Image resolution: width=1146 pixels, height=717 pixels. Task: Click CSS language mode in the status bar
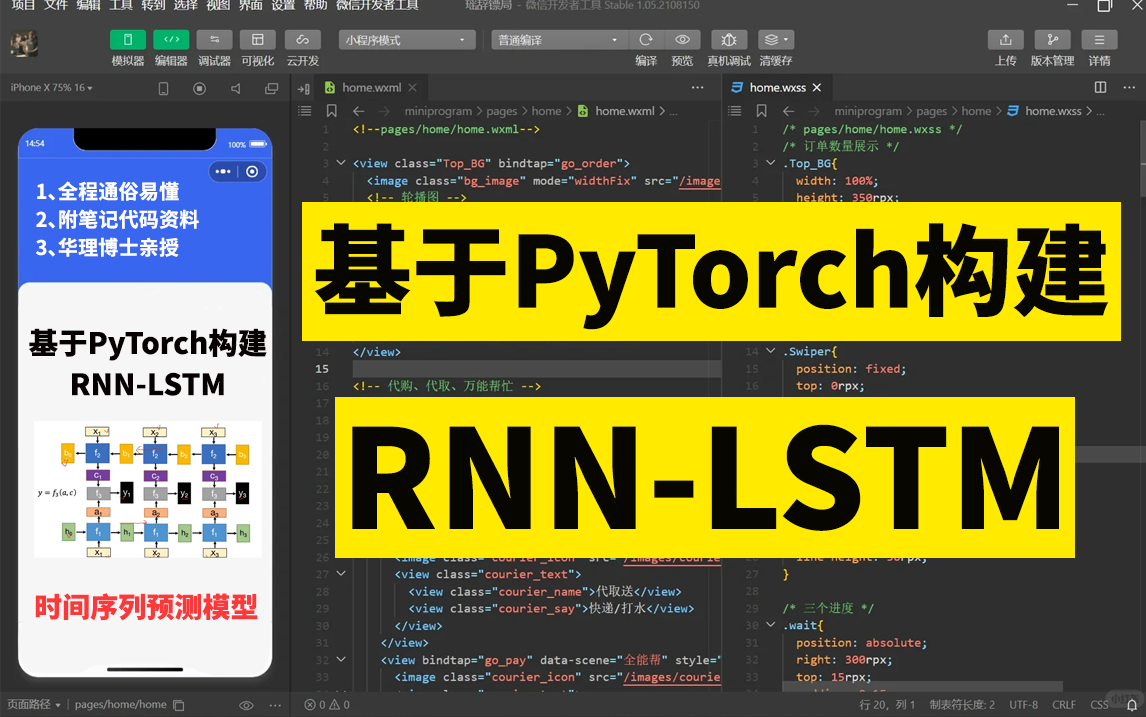point(1098,704)
